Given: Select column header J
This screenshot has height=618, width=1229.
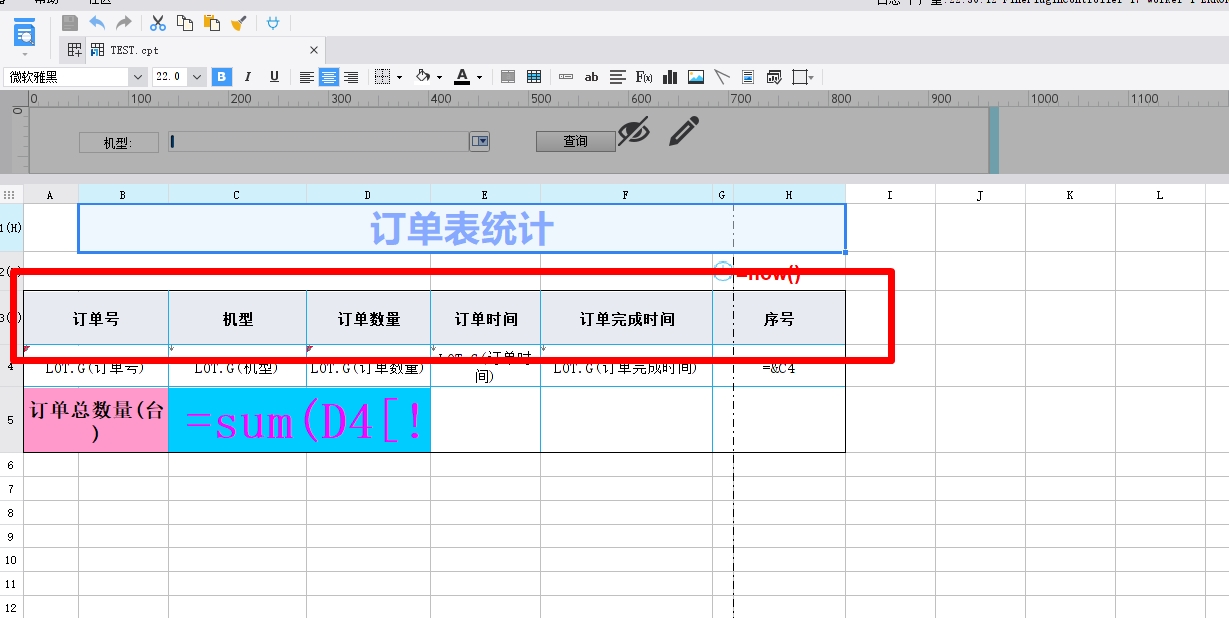Looking at the screenshot, I should pos(980,195).
